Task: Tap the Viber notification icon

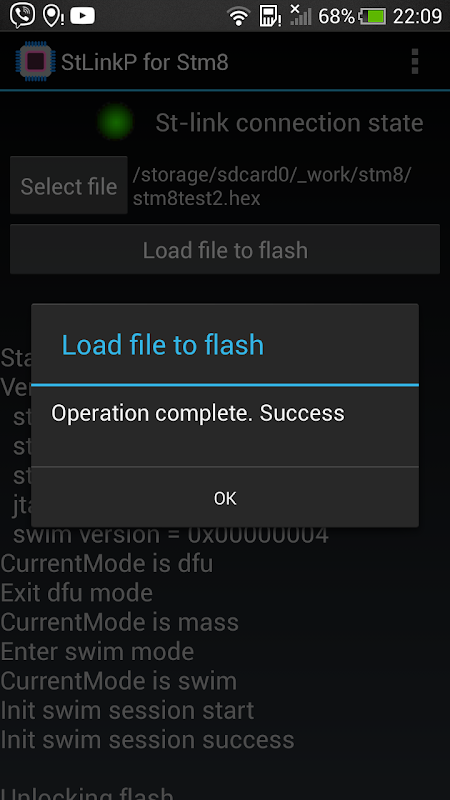Action: (x=22, y=16)
